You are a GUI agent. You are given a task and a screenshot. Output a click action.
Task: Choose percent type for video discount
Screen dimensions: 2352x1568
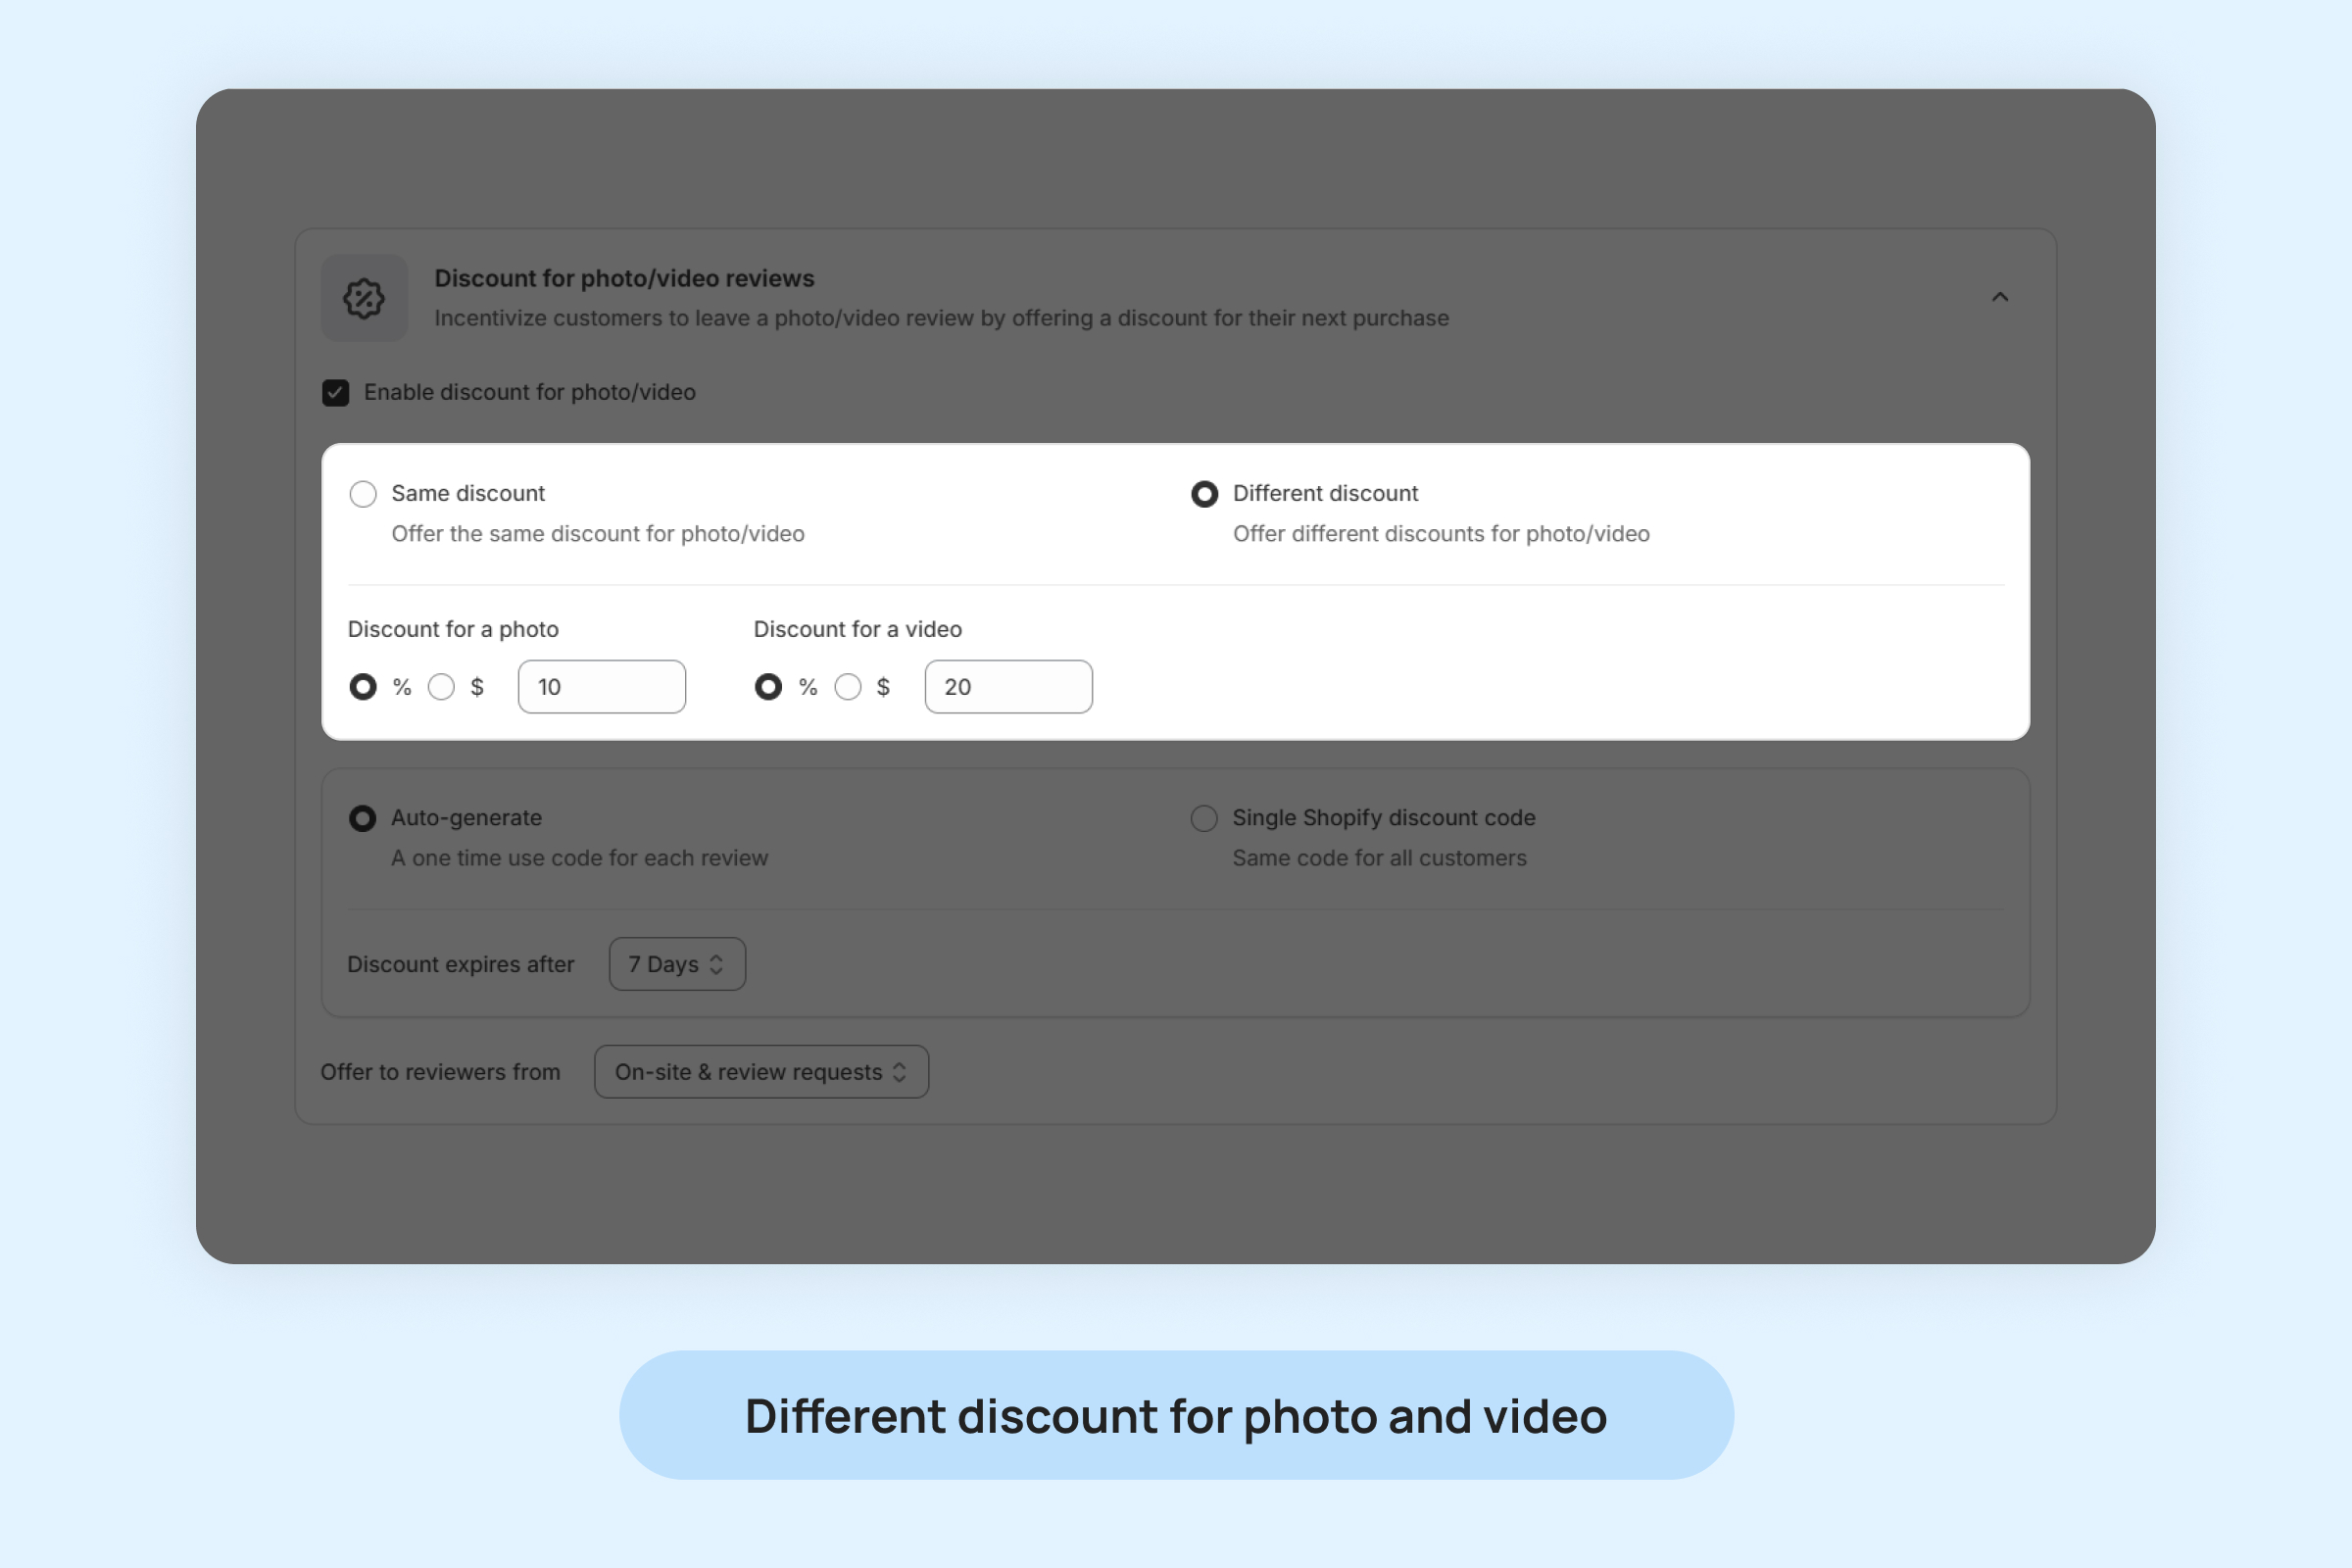768,687
